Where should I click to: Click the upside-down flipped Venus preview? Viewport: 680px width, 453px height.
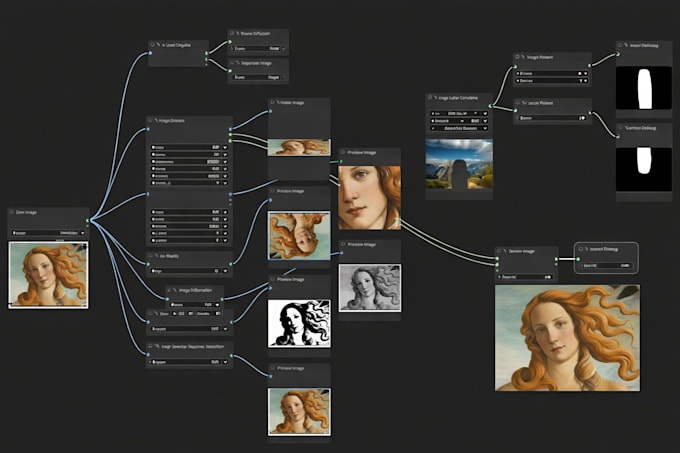299,235
